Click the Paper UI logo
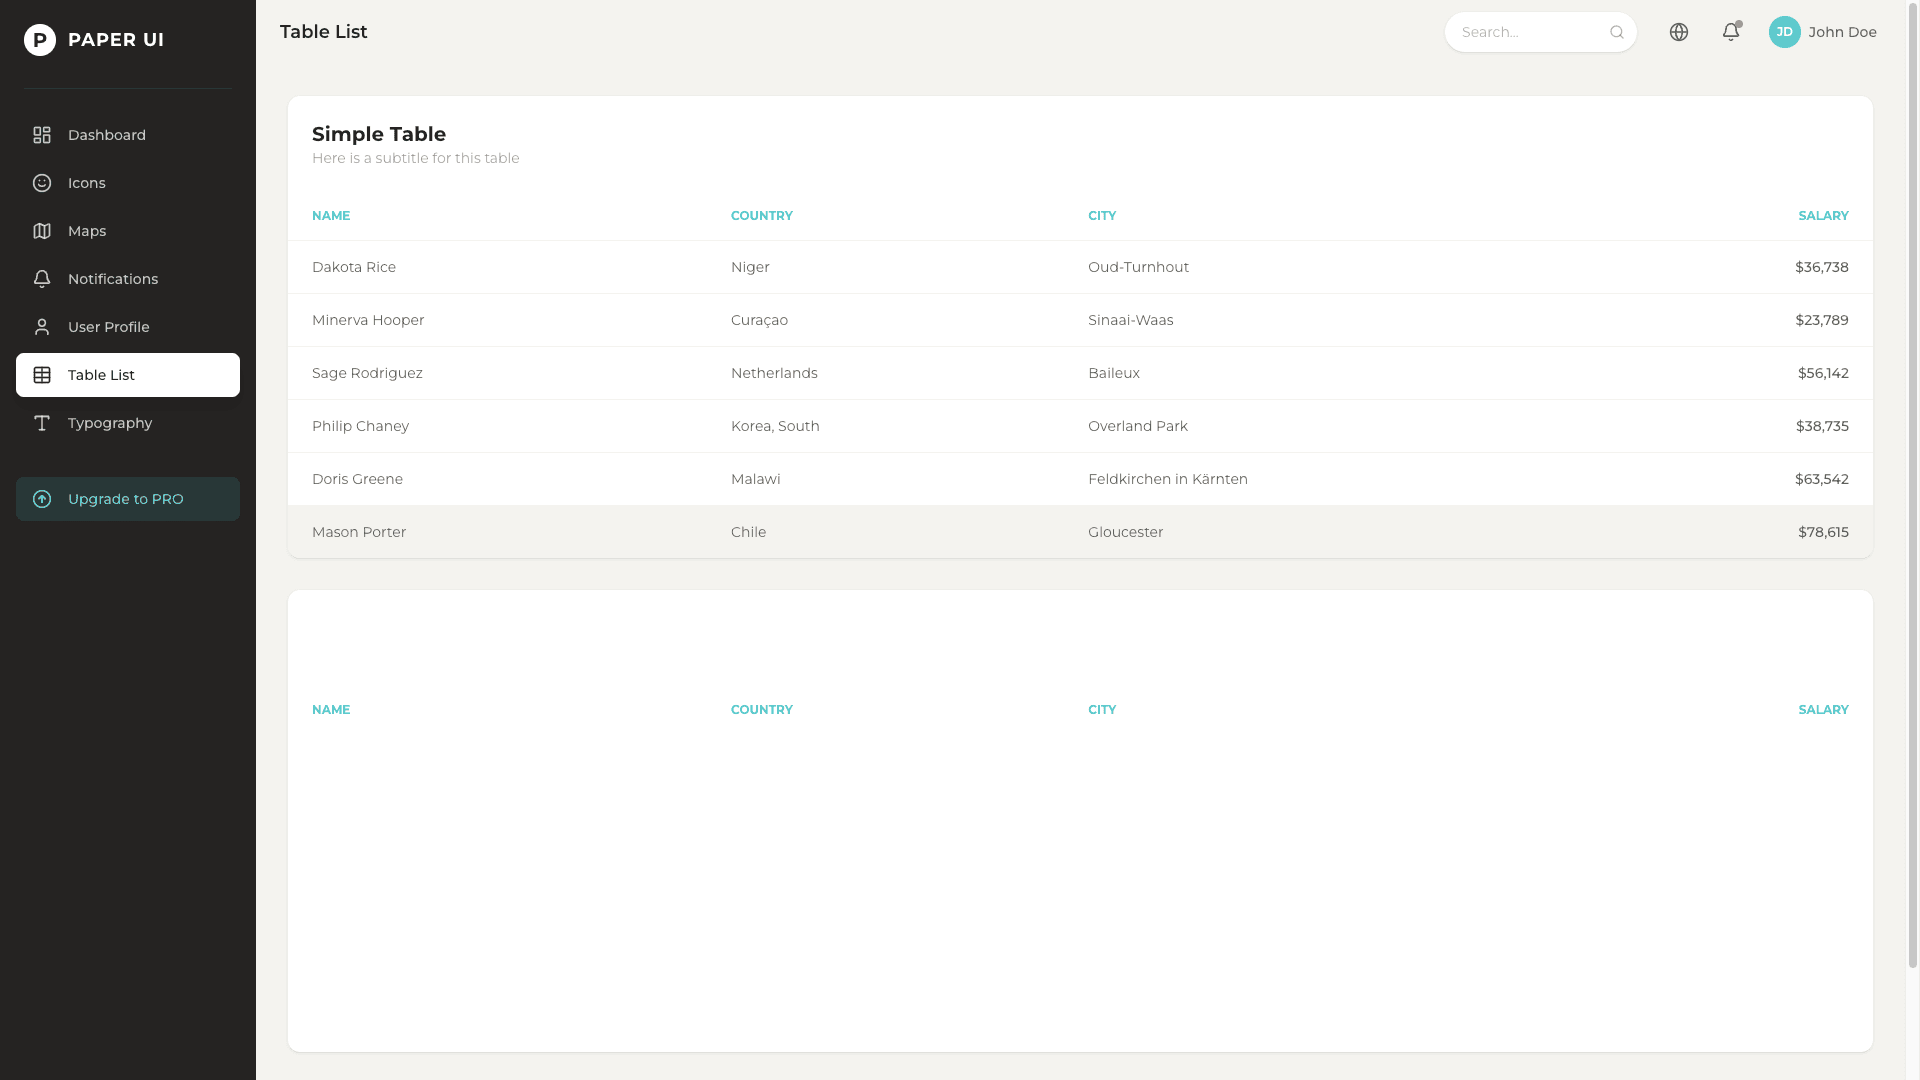This screenshot has width=1920, height=1080. tap(94, 40)
